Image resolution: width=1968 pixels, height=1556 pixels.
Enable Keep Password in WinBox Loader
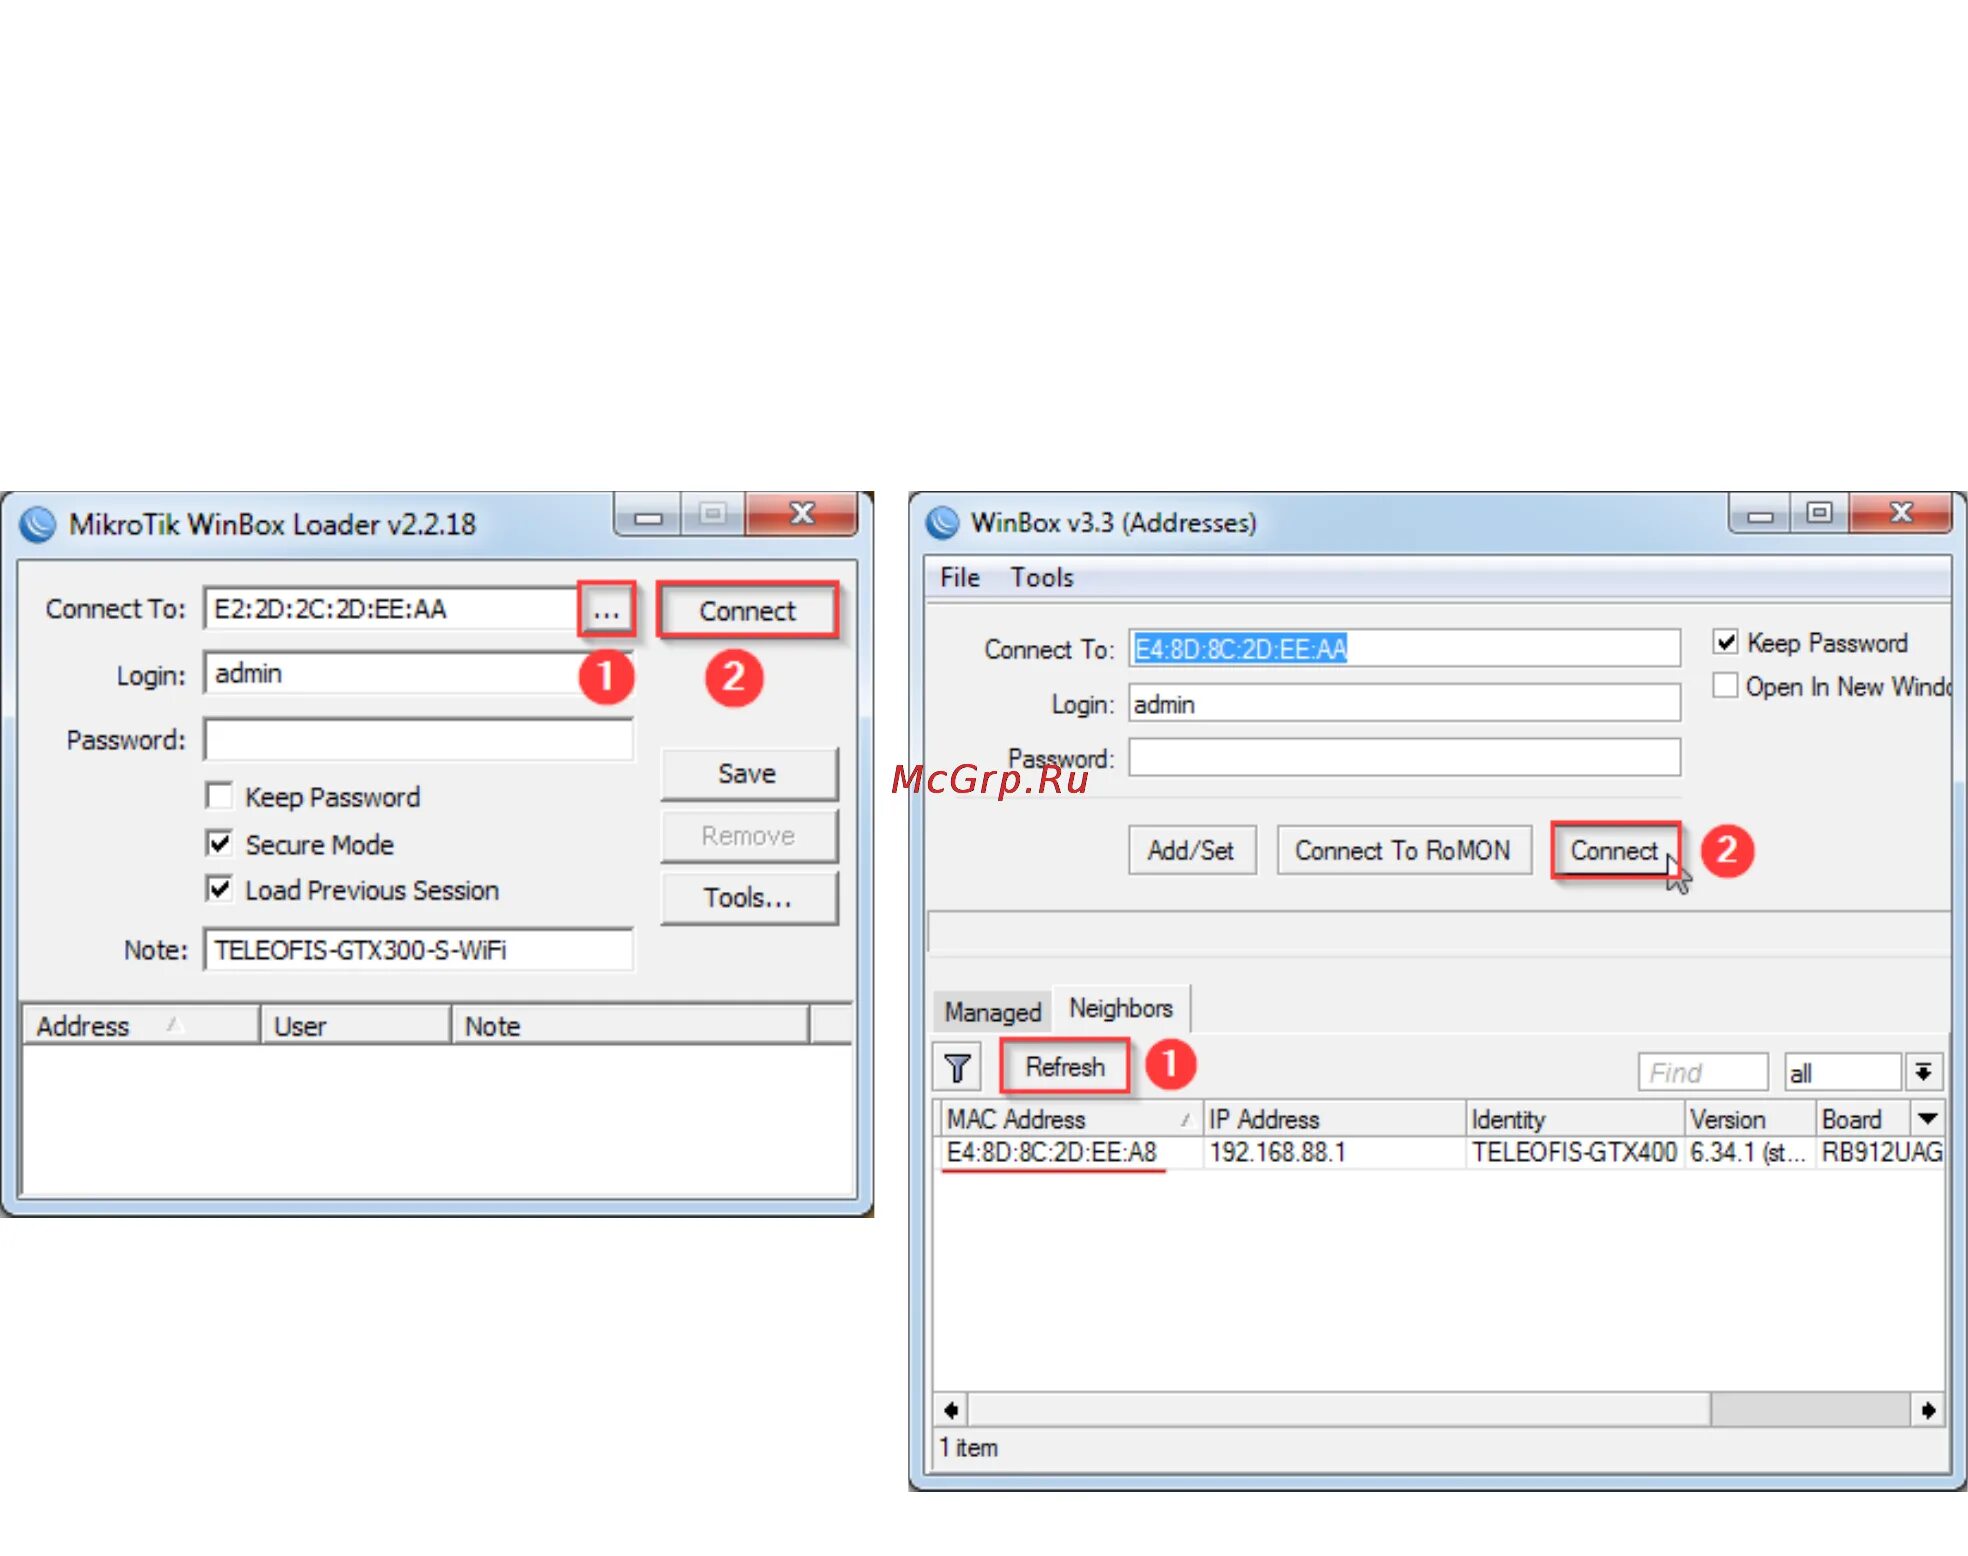click(x=219, y=796)
